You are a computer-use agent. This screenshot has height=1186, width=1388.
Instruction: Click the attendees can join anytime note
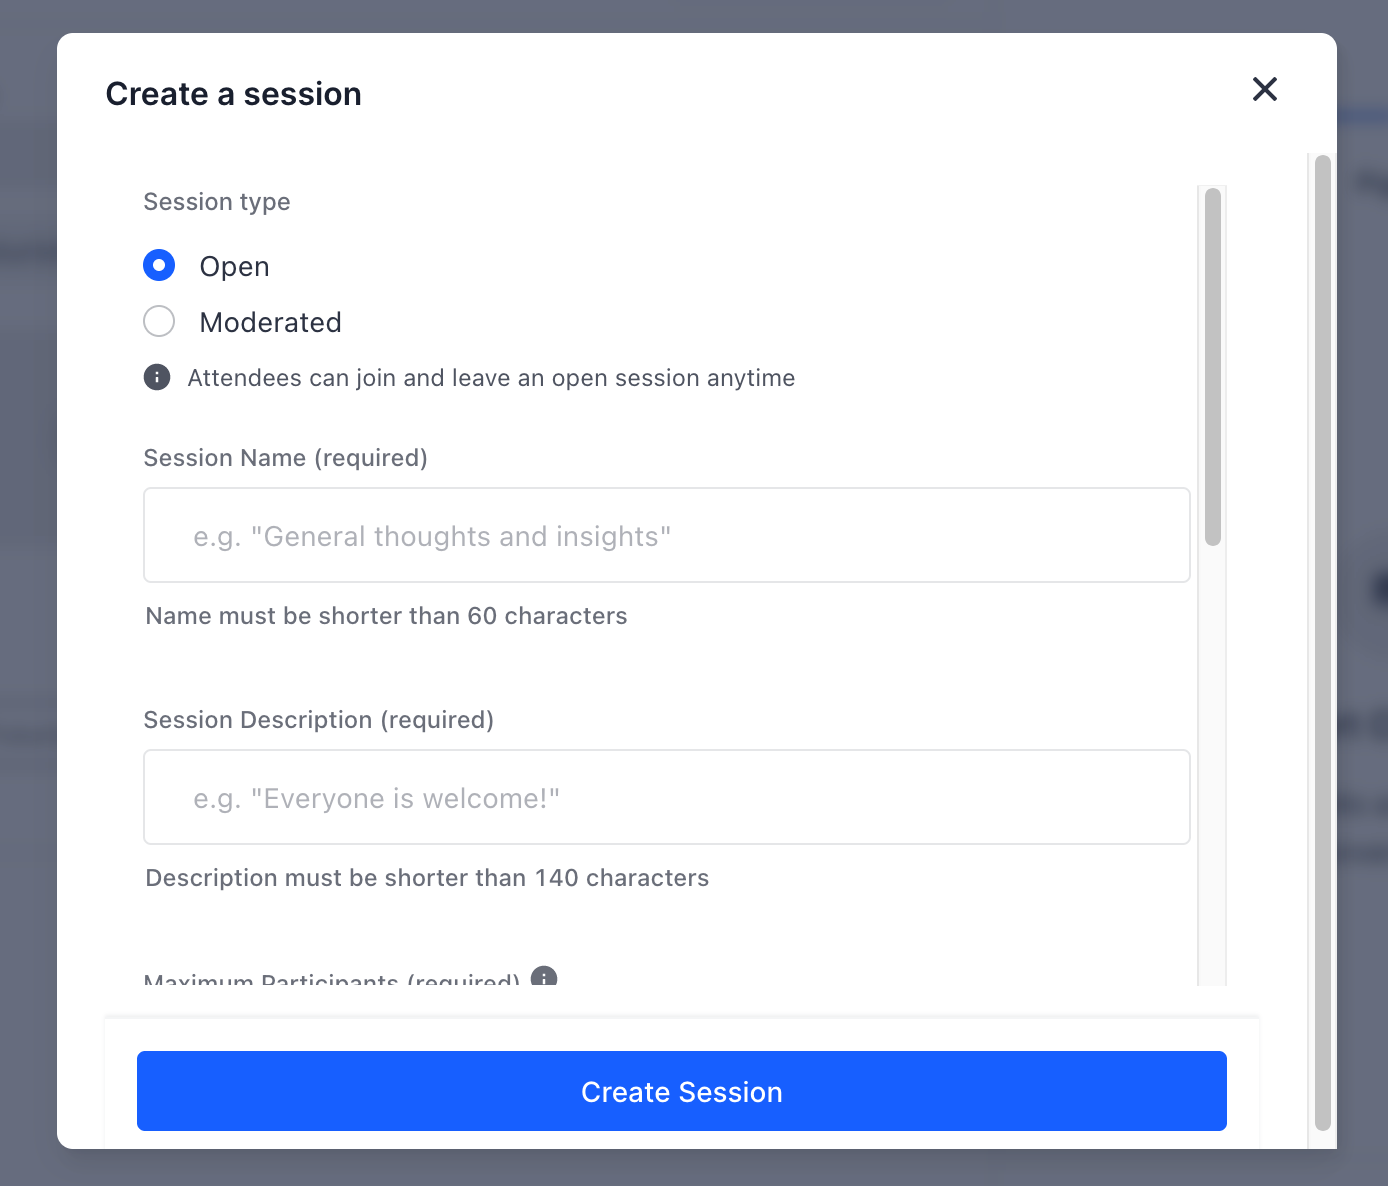pyautogui.click(x=492, y=378)
